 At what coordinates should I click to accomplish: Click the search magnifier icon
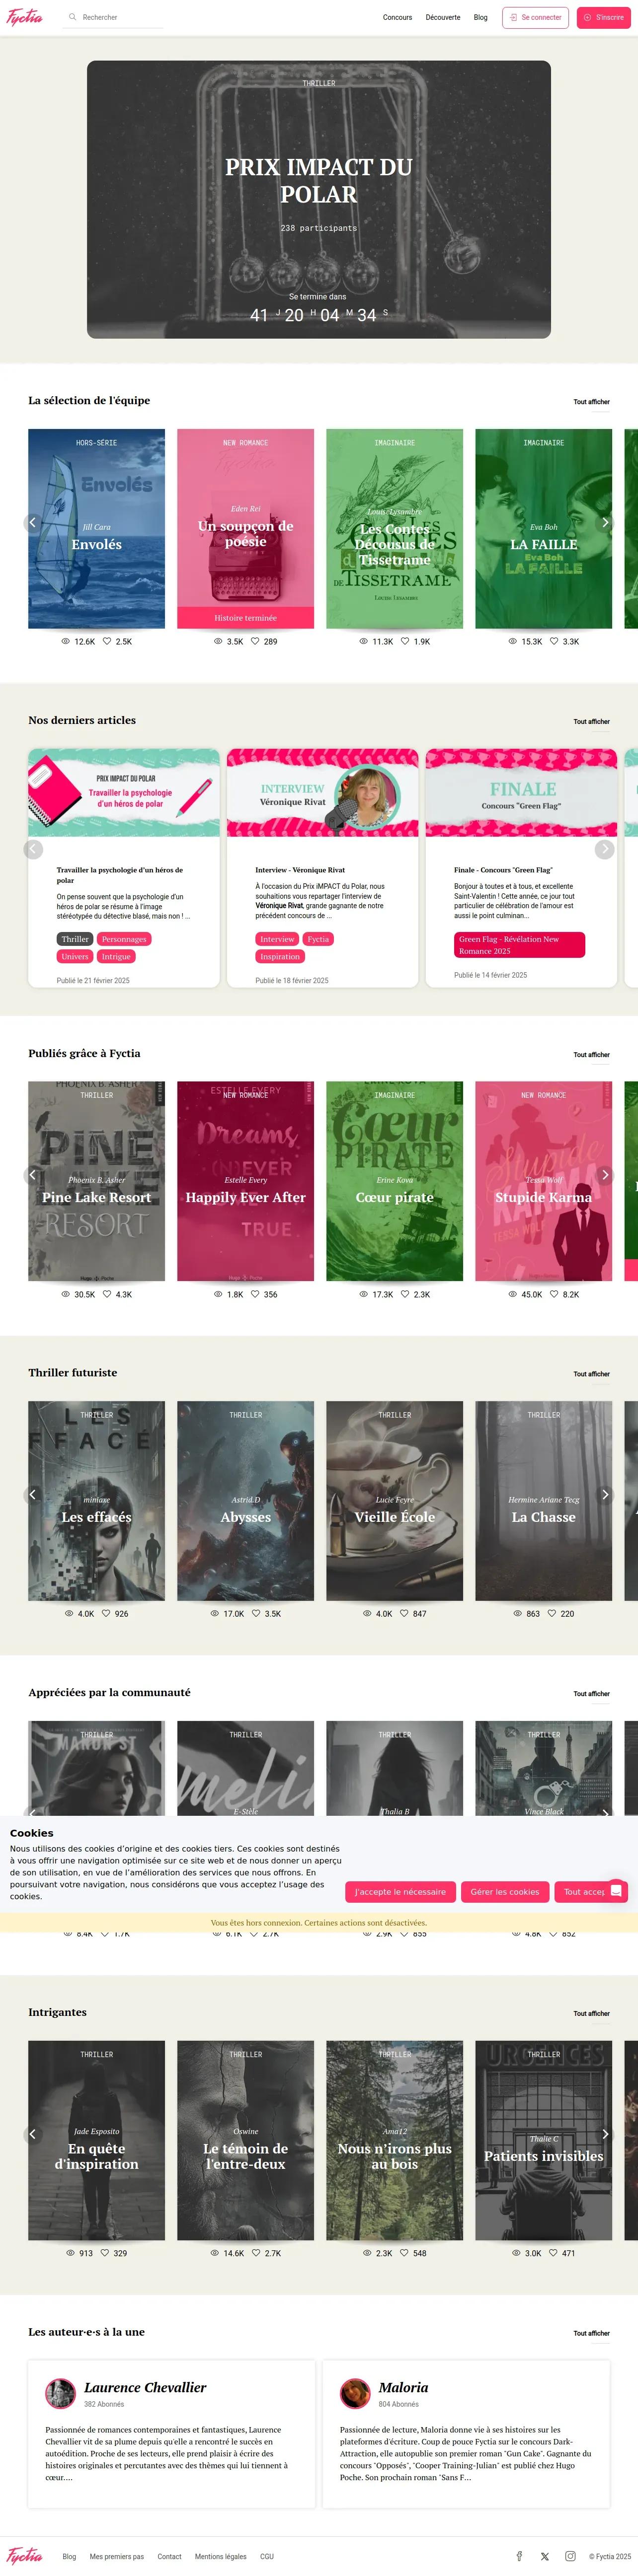[x=73, y=17]
